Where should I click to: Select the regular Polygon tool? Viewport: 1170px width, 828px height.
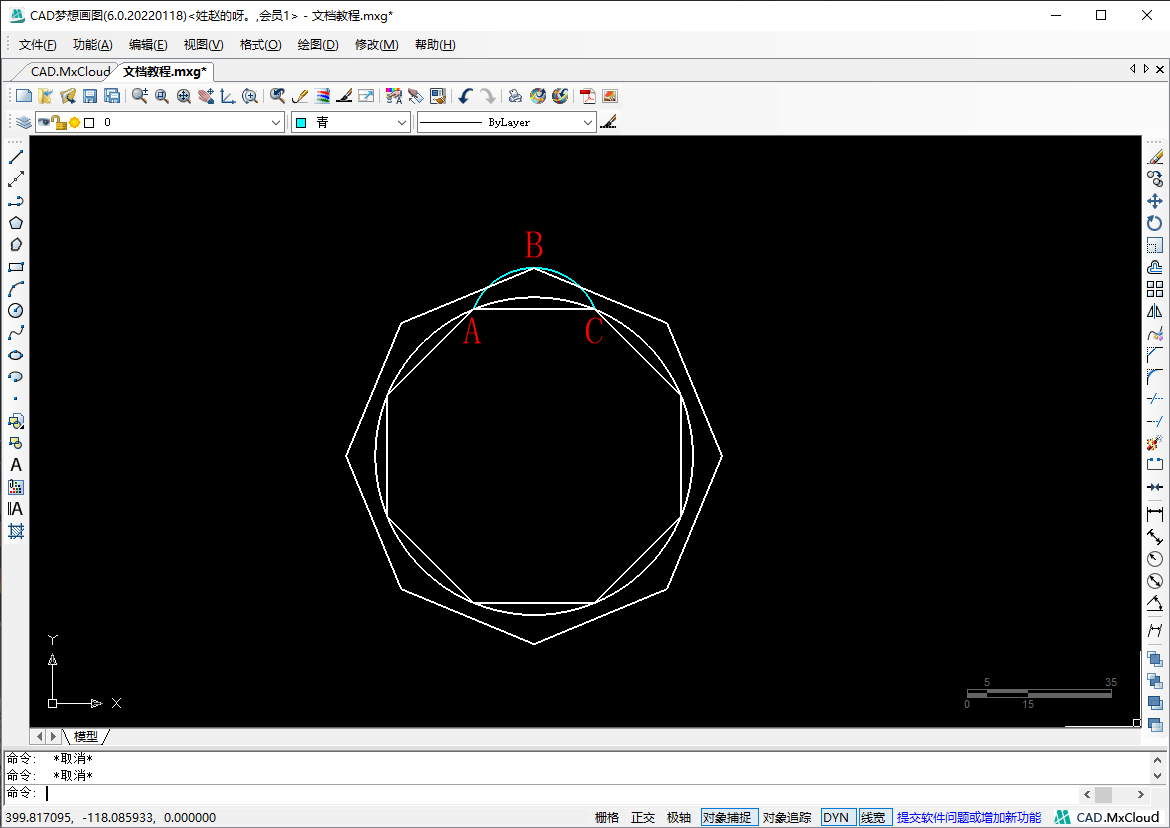click(16, 223)
